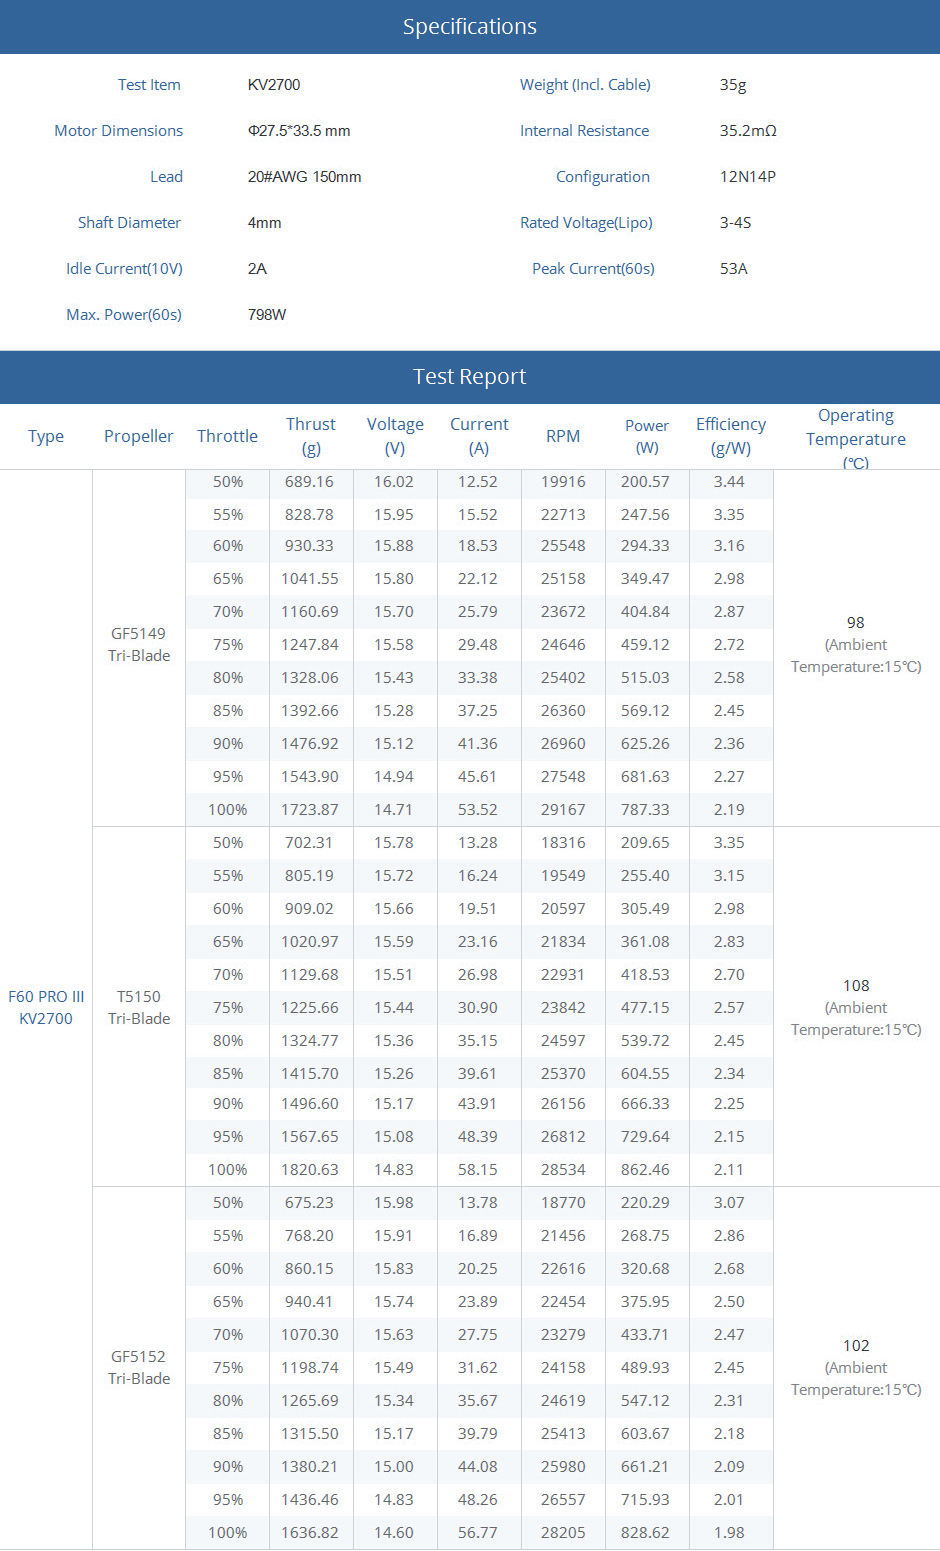Select the 862.46 power value

[645, 1170]
